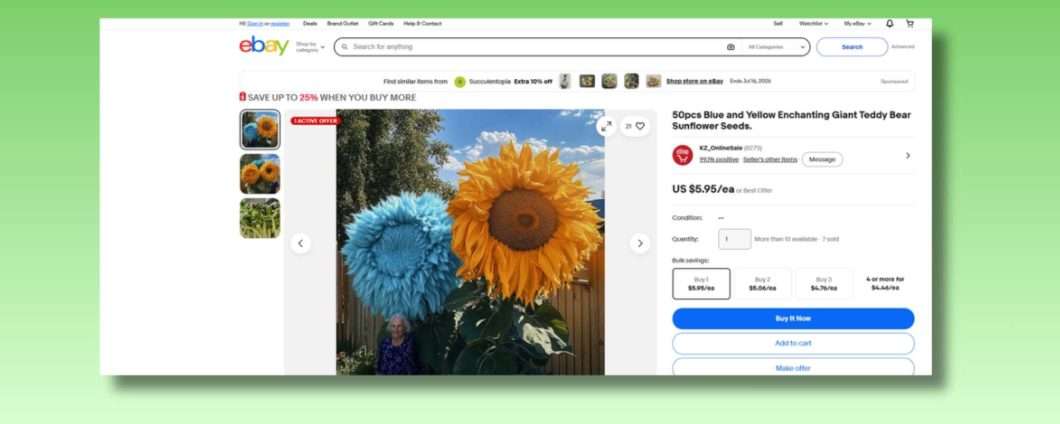Image resolution: width=1060 pixels, height=424 pixels.
Task: Select the third green plants thumbnail
Action: pos(260,218)
